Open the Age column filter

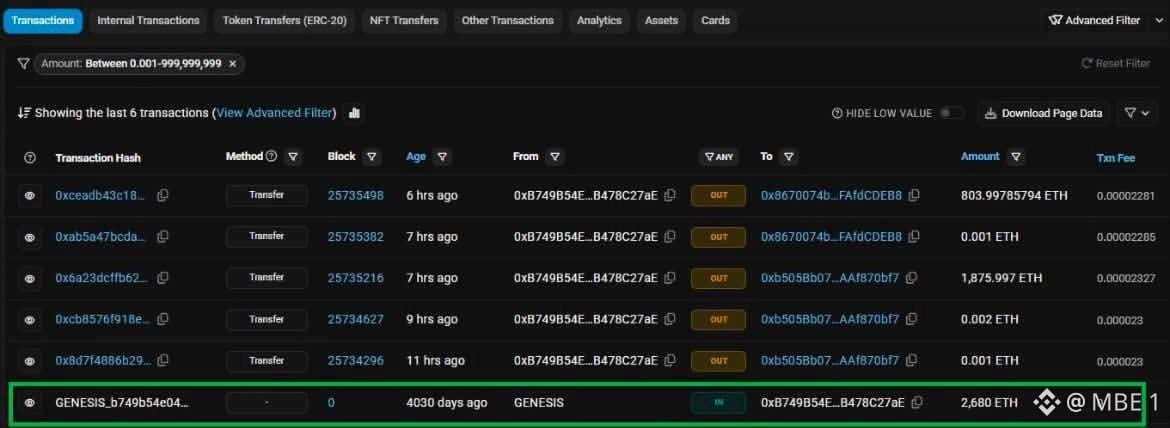(x=442, y=157)
